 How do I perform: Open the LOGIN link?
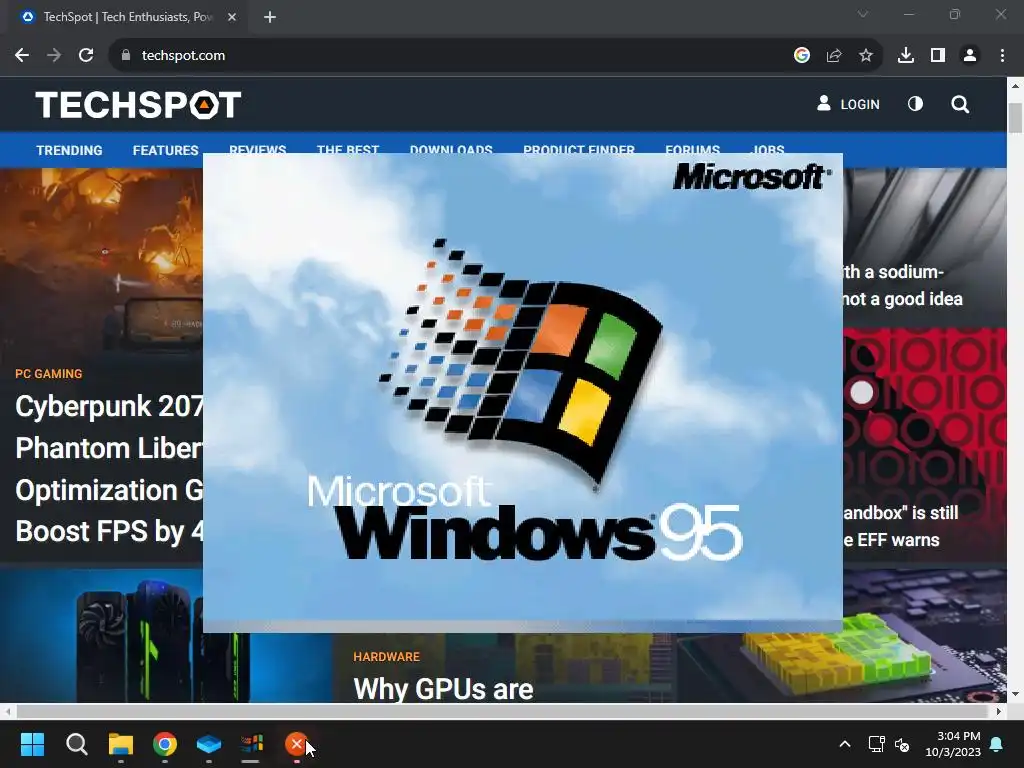(x=848, y=104)
